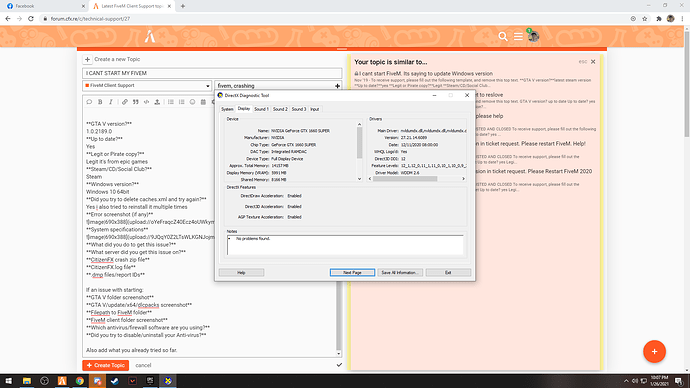The image size is (690, 388).
Task: Click the topic title input field
Action: tap(212, 73)
